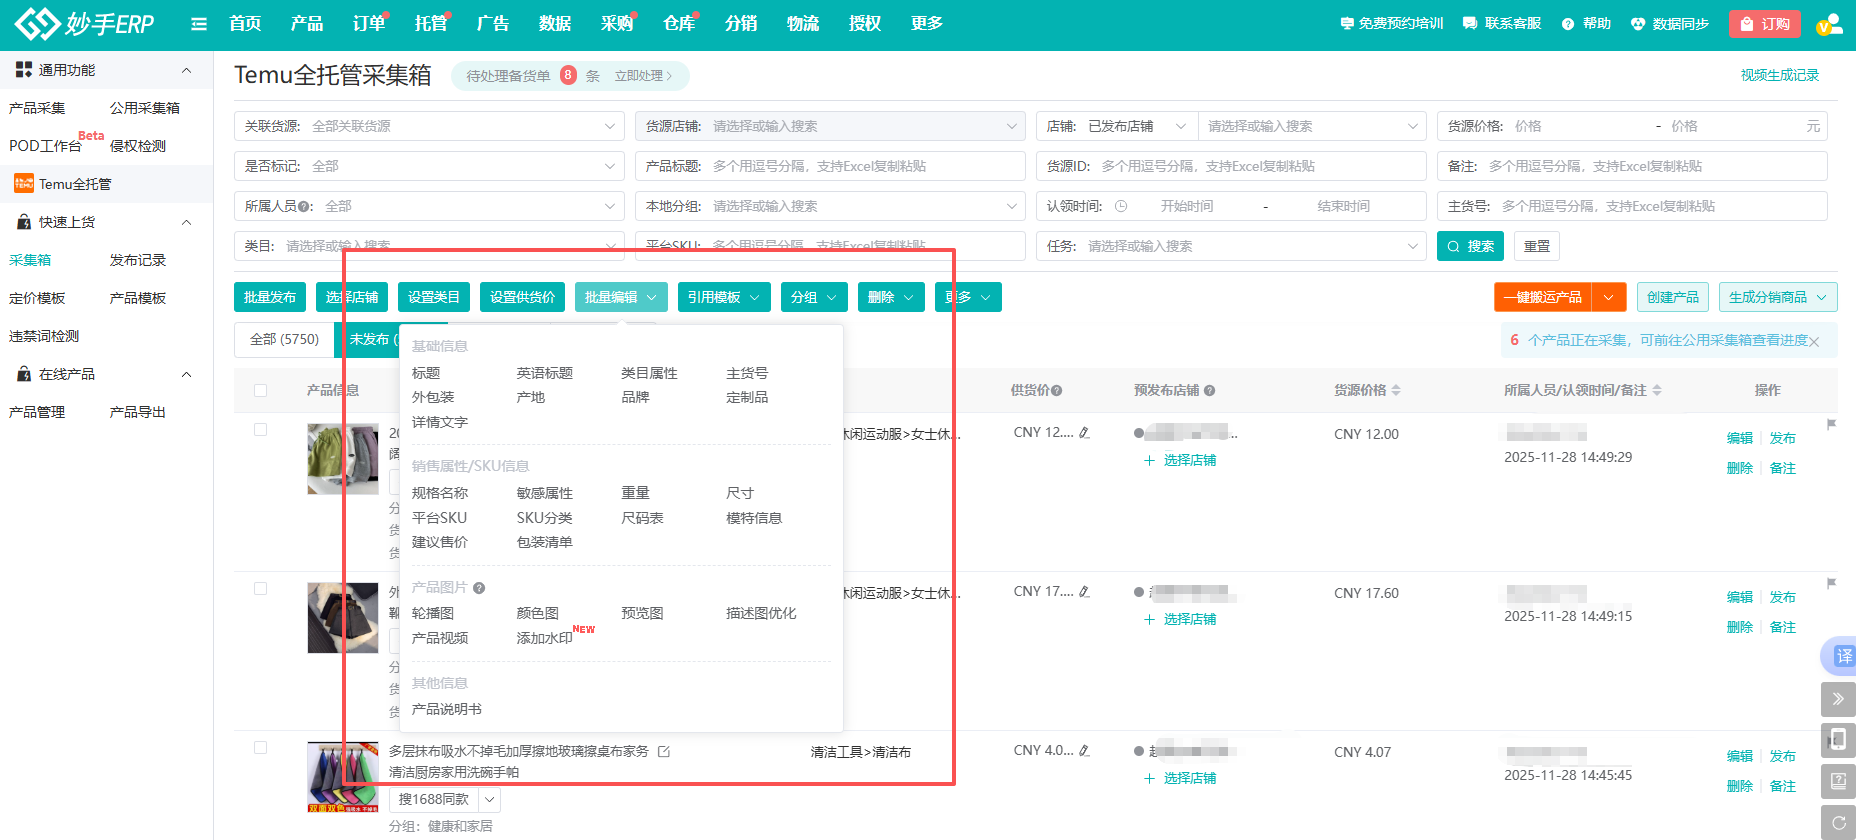
Task: Sort by the 货源价格 column arrows
Action: coord(1396,391)
